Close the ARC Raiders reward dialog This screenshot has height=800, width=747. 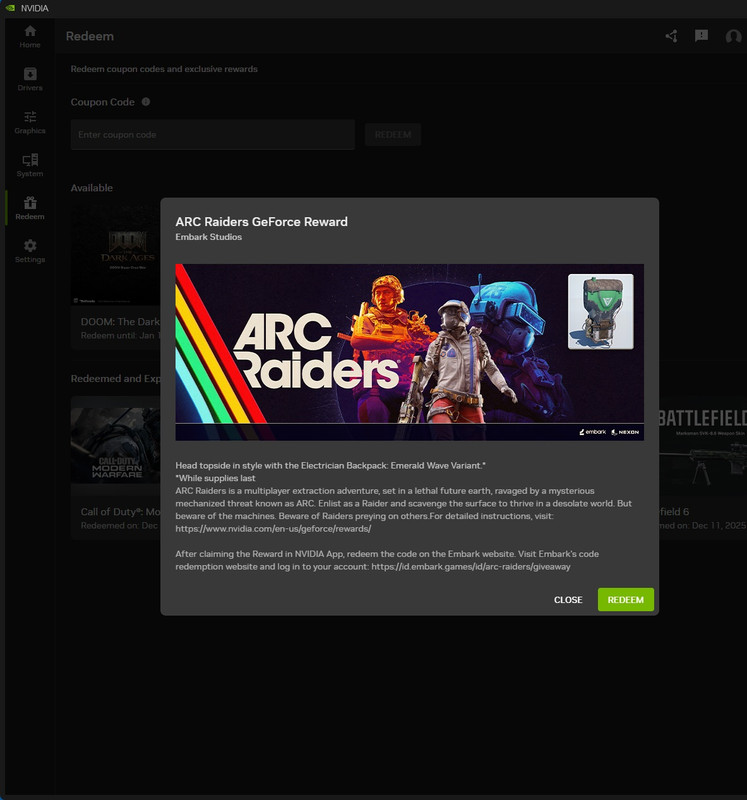pos(568,599)
